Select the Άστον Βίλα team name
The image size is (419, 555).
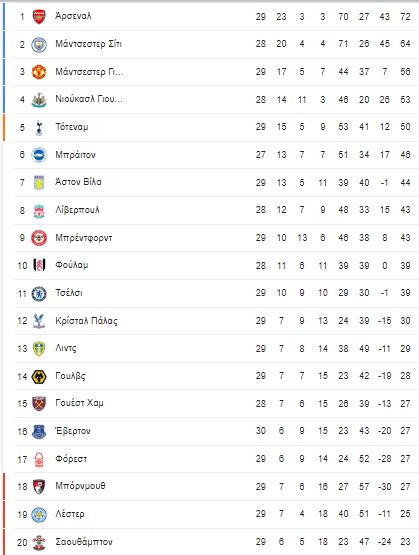[78, 182]
